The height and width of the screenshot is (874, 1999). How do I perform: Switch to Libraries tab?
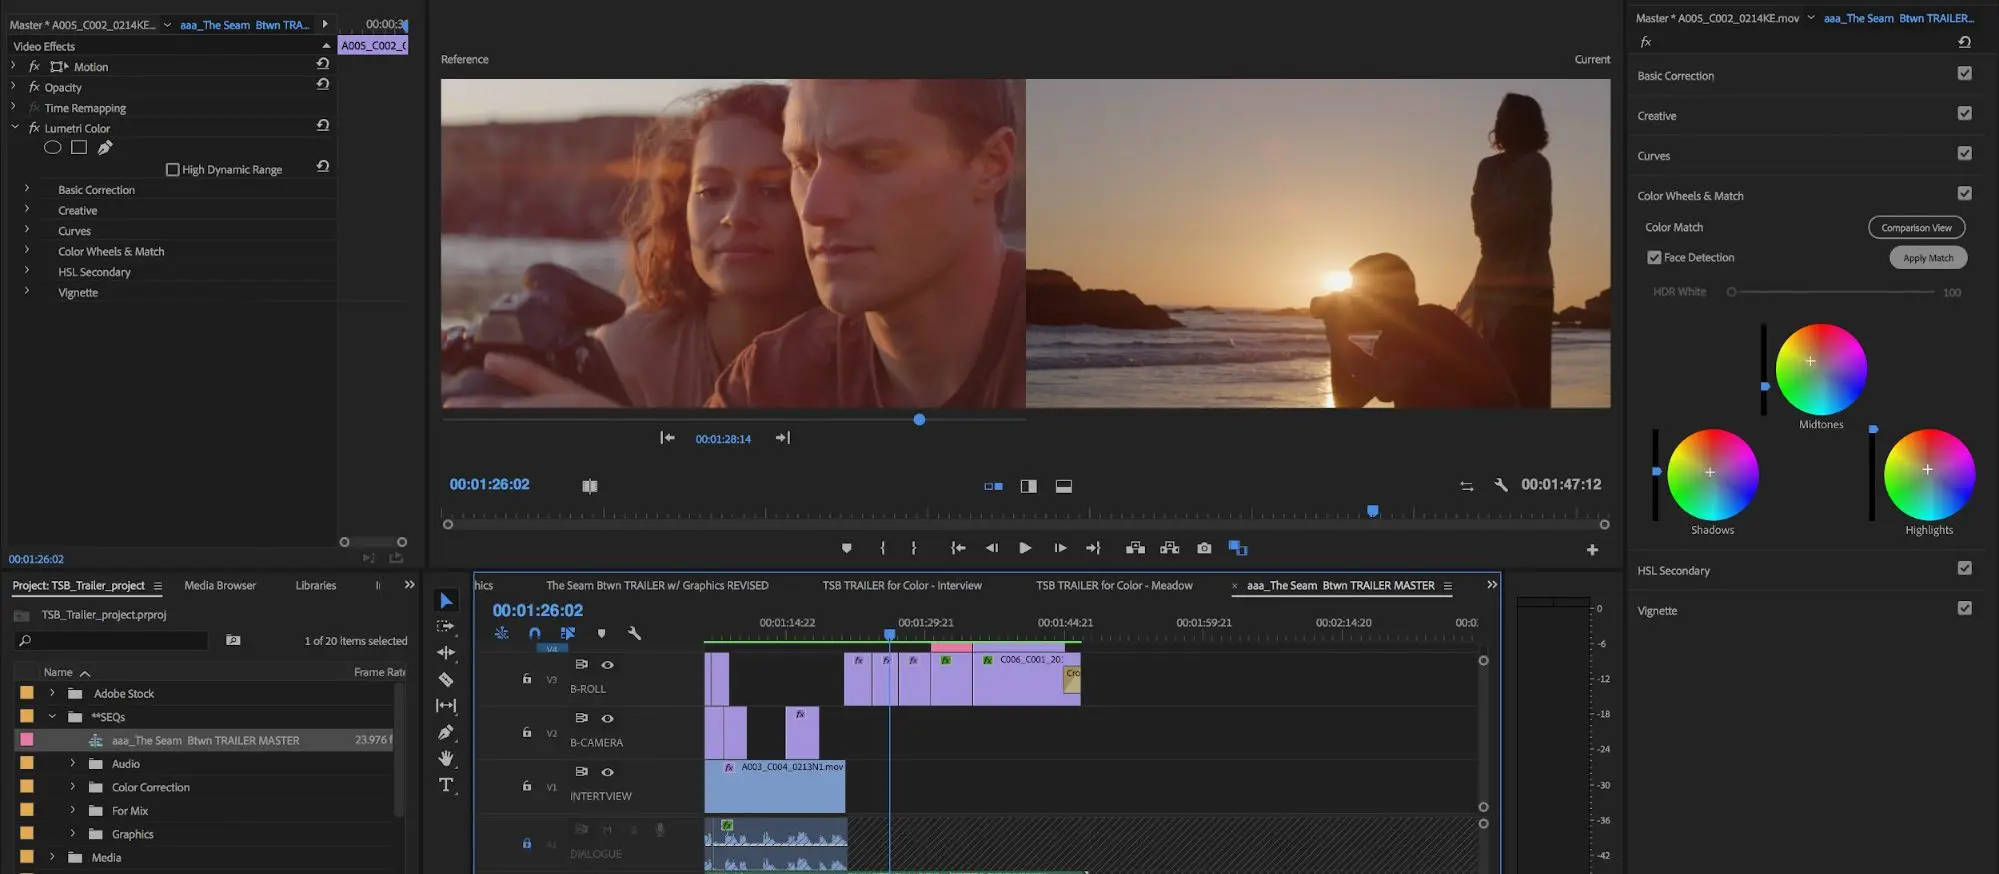pos(316,585)
